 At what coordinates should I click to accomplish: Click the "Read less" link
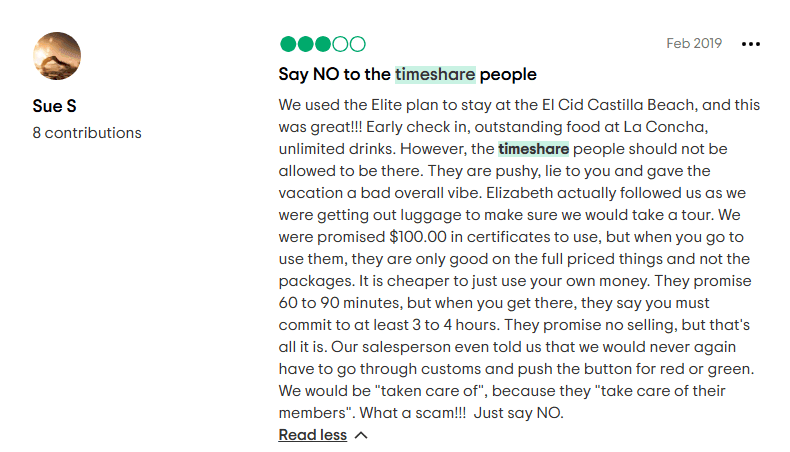pos(312,435)
